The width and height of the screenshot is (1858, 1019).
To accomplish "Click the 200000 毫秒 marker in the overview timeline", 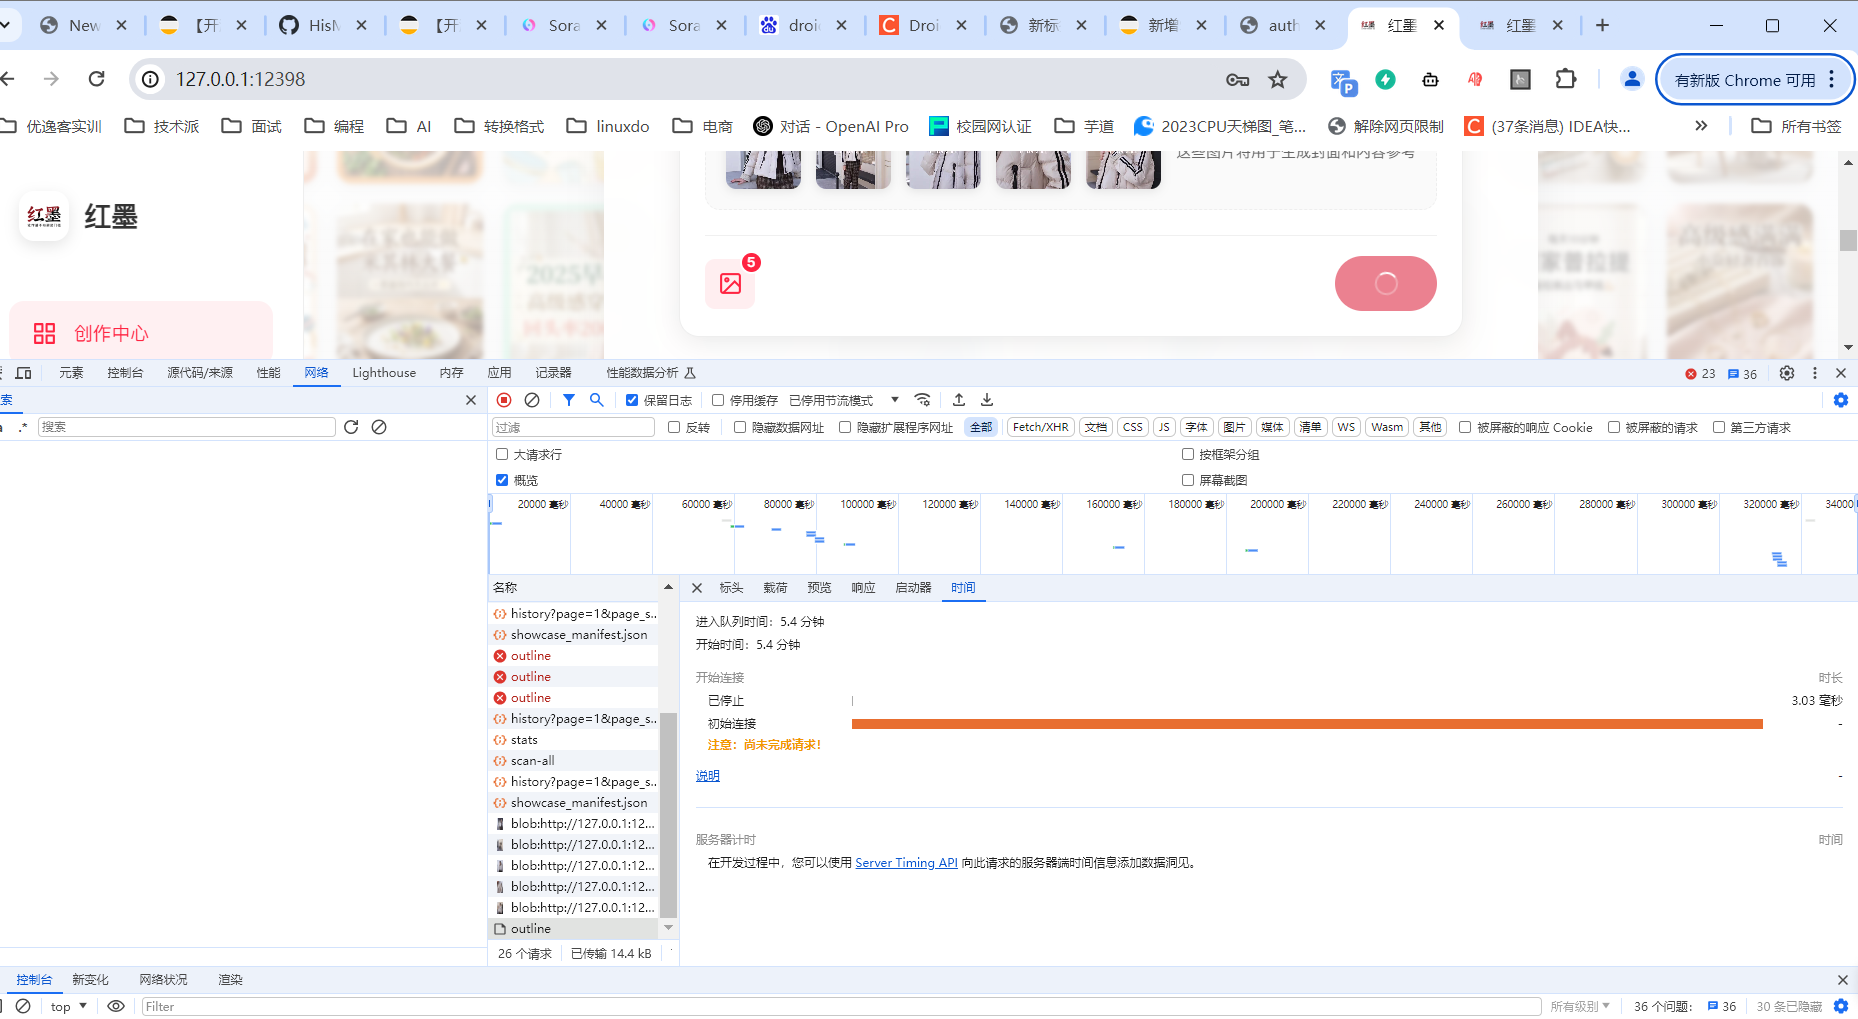I will tap(1278, 505).
